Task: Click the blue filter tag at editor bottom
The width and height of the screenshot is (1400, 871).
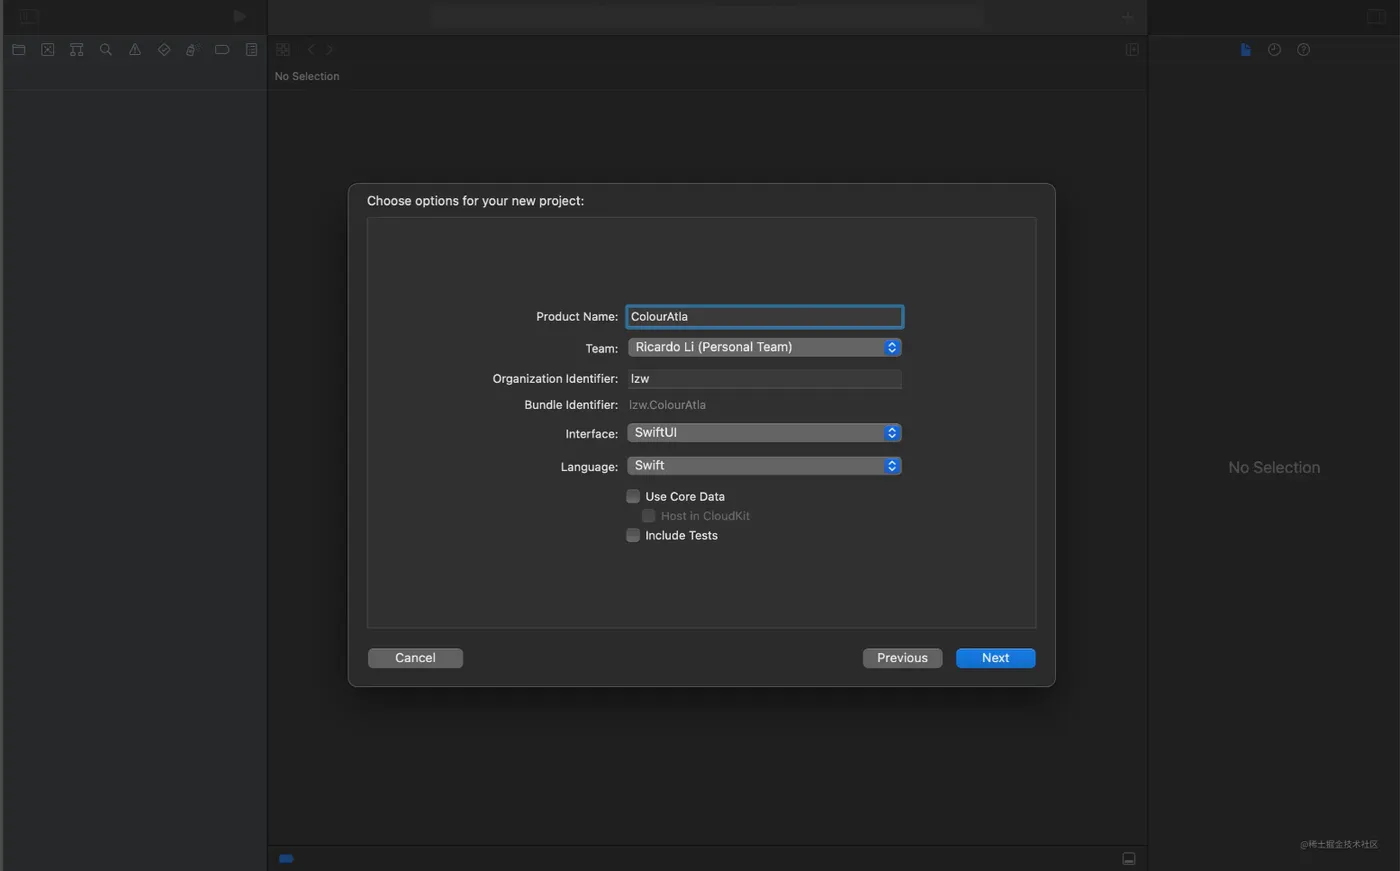Action: pos(286,858)
